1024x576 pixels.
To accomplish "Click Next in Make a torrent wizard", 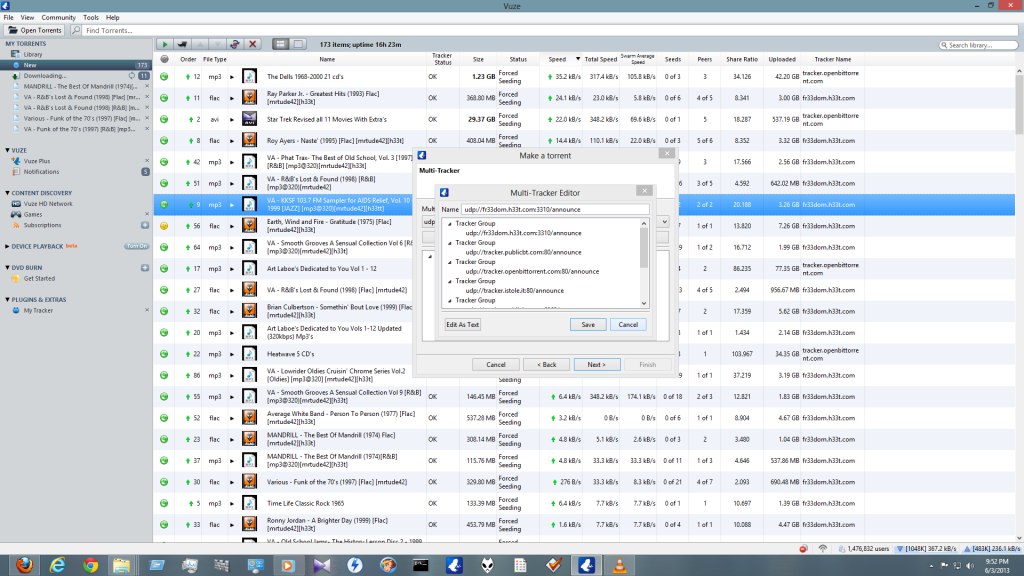I will tap(597, 364).
